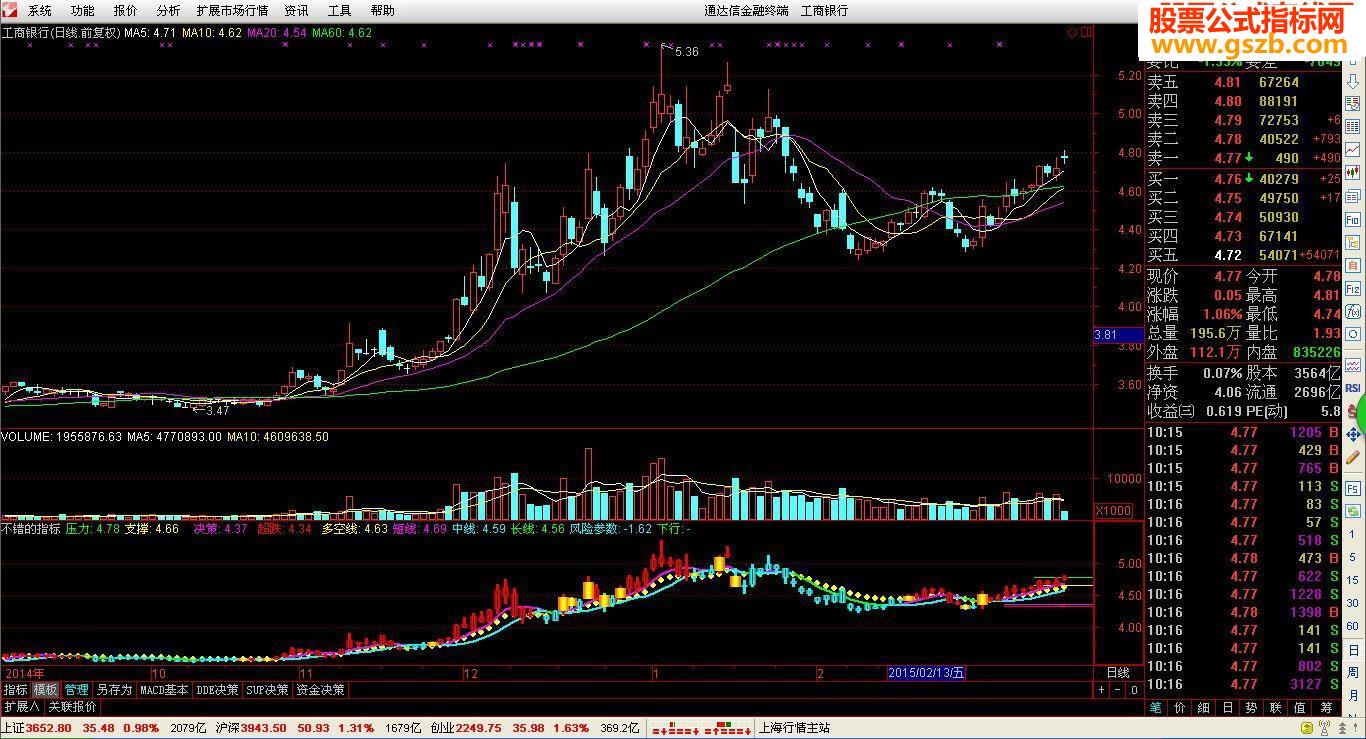Open the 资讯 menu
1366x739 pixels.
pyautogui.click(x=297, y=10)
